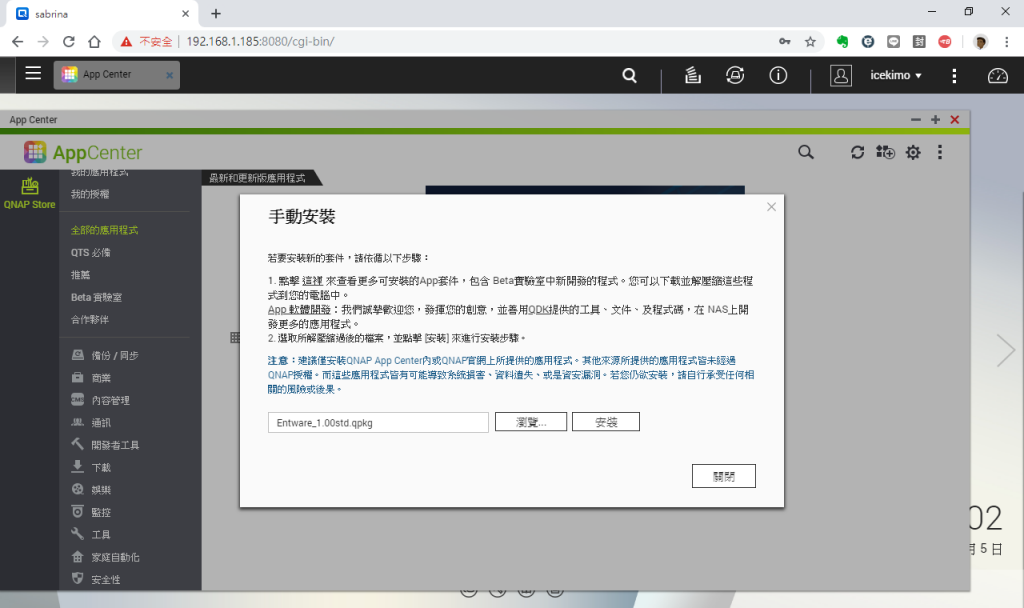Select 工具 category
This screenshot has width=1024, height=608.
pyautogui.click(x=91, y=534)
